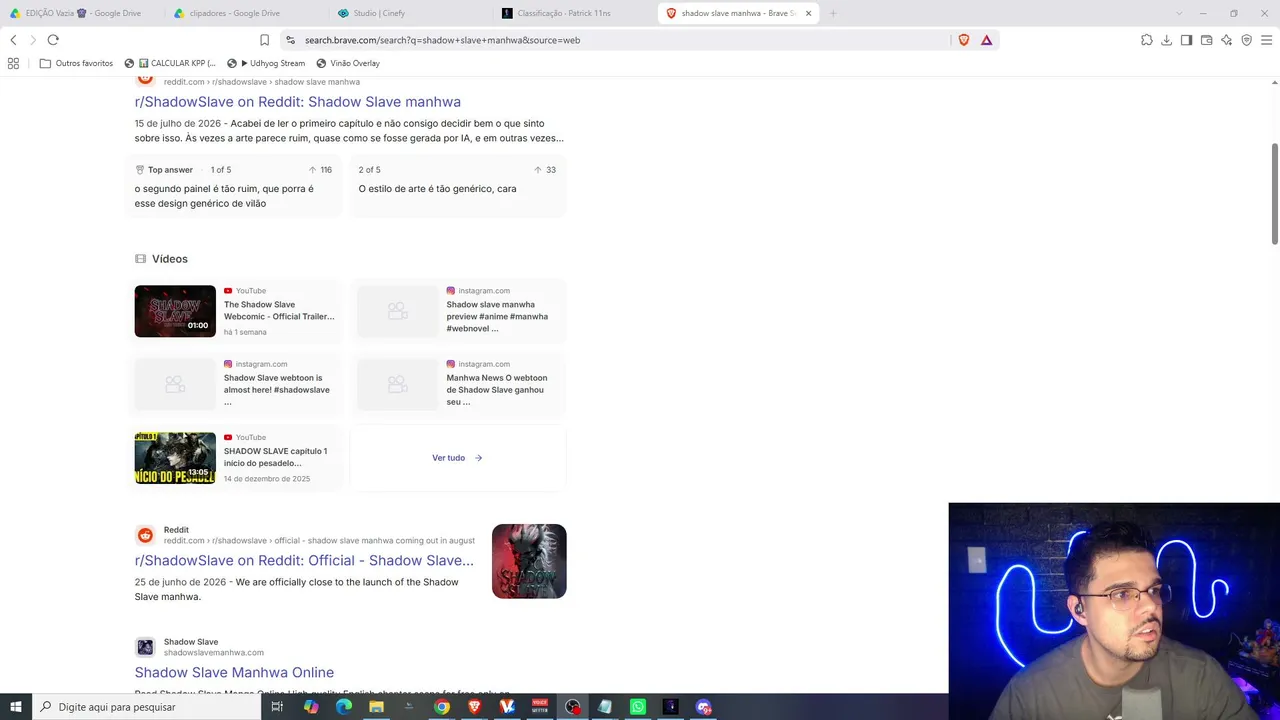The height and width of the screenshot is (720, 1280).
Task: Open the OBS Studio taskbar icon
Action: click(573, 707)
